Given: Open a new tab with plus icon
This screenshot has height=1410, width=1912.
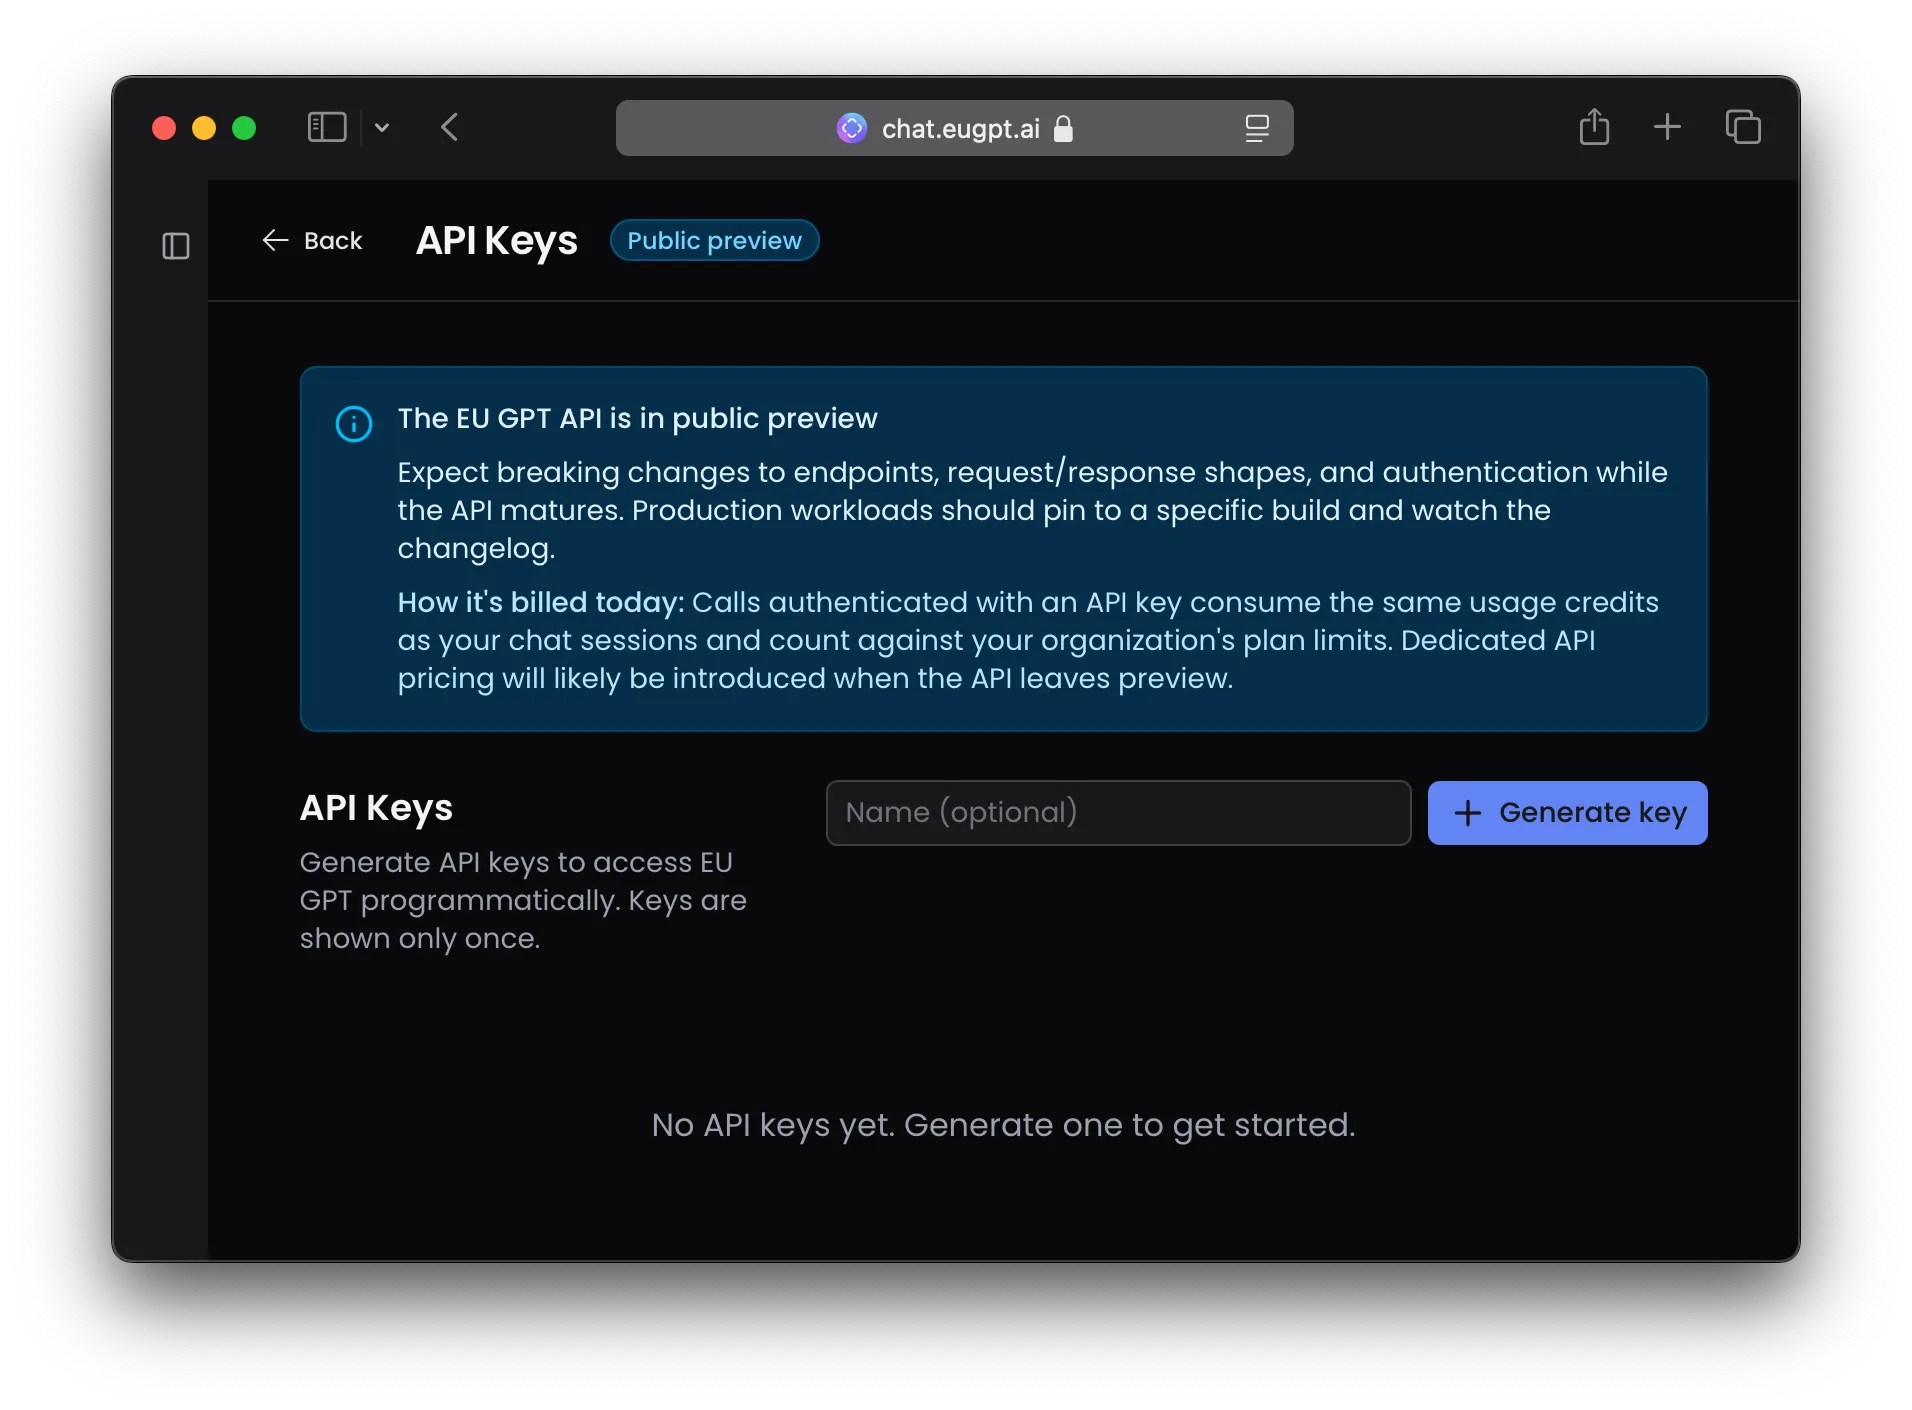Looking at the screenshot, I should [1667, 127].
